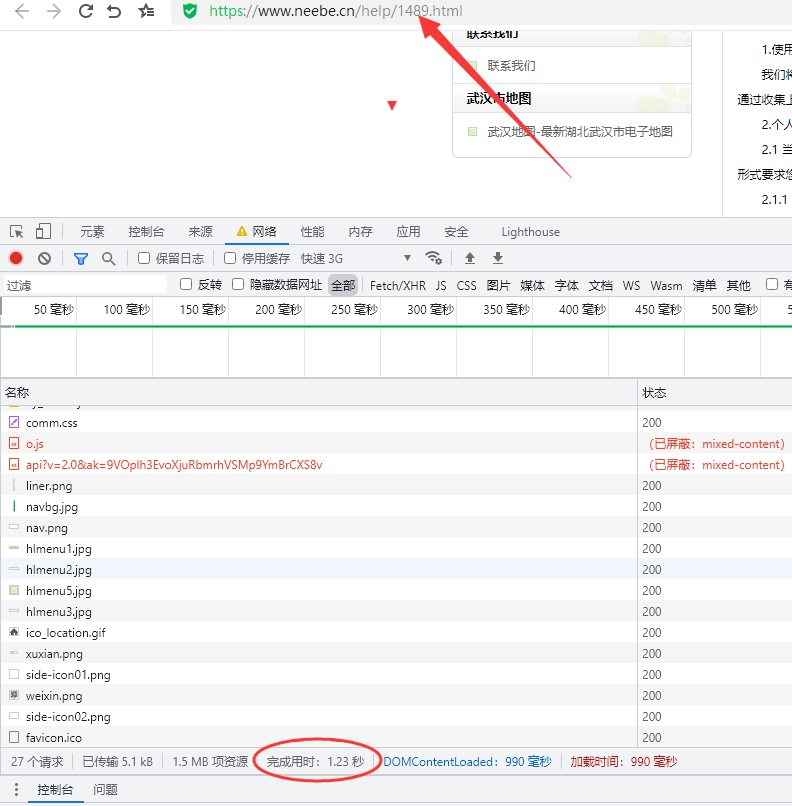
Task: Check the 停用缓存 option
Action: point(230,258)
